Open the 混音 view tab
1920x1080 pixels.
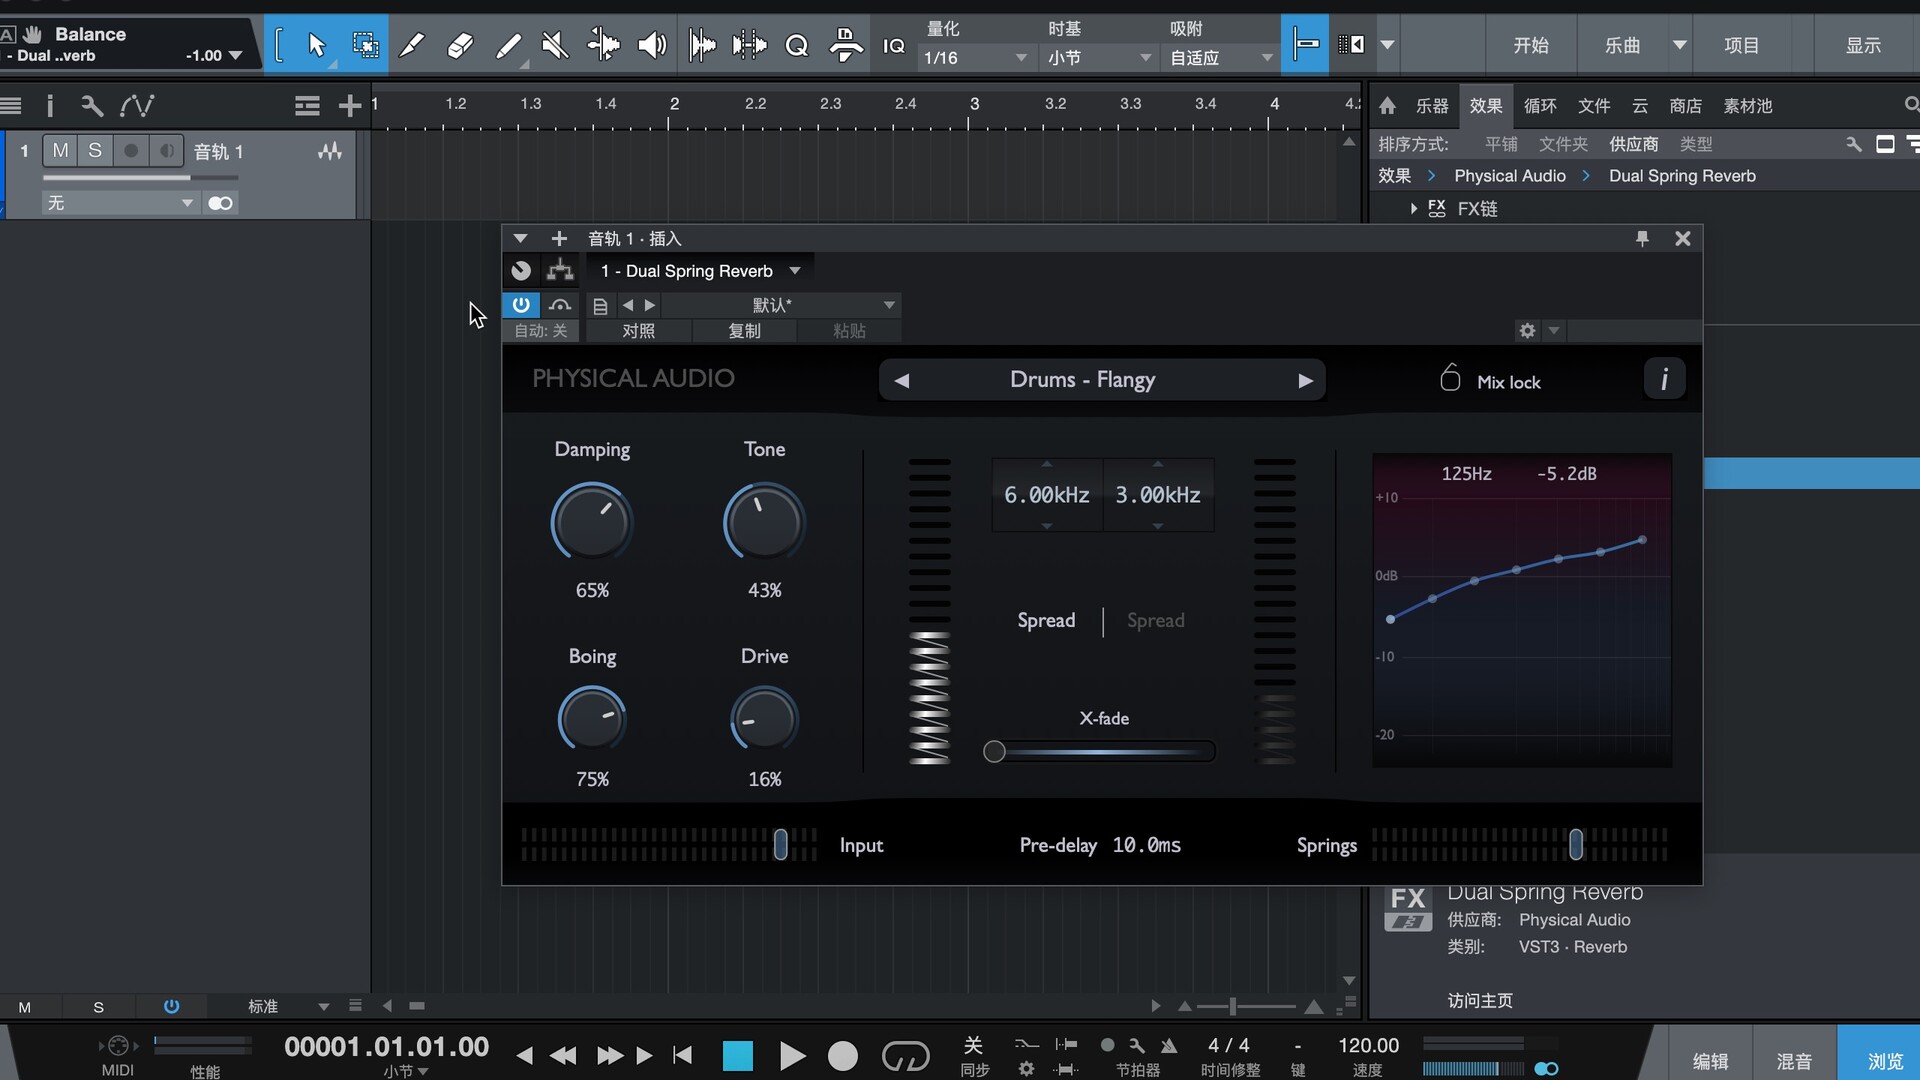[x=1794, y=1060]
